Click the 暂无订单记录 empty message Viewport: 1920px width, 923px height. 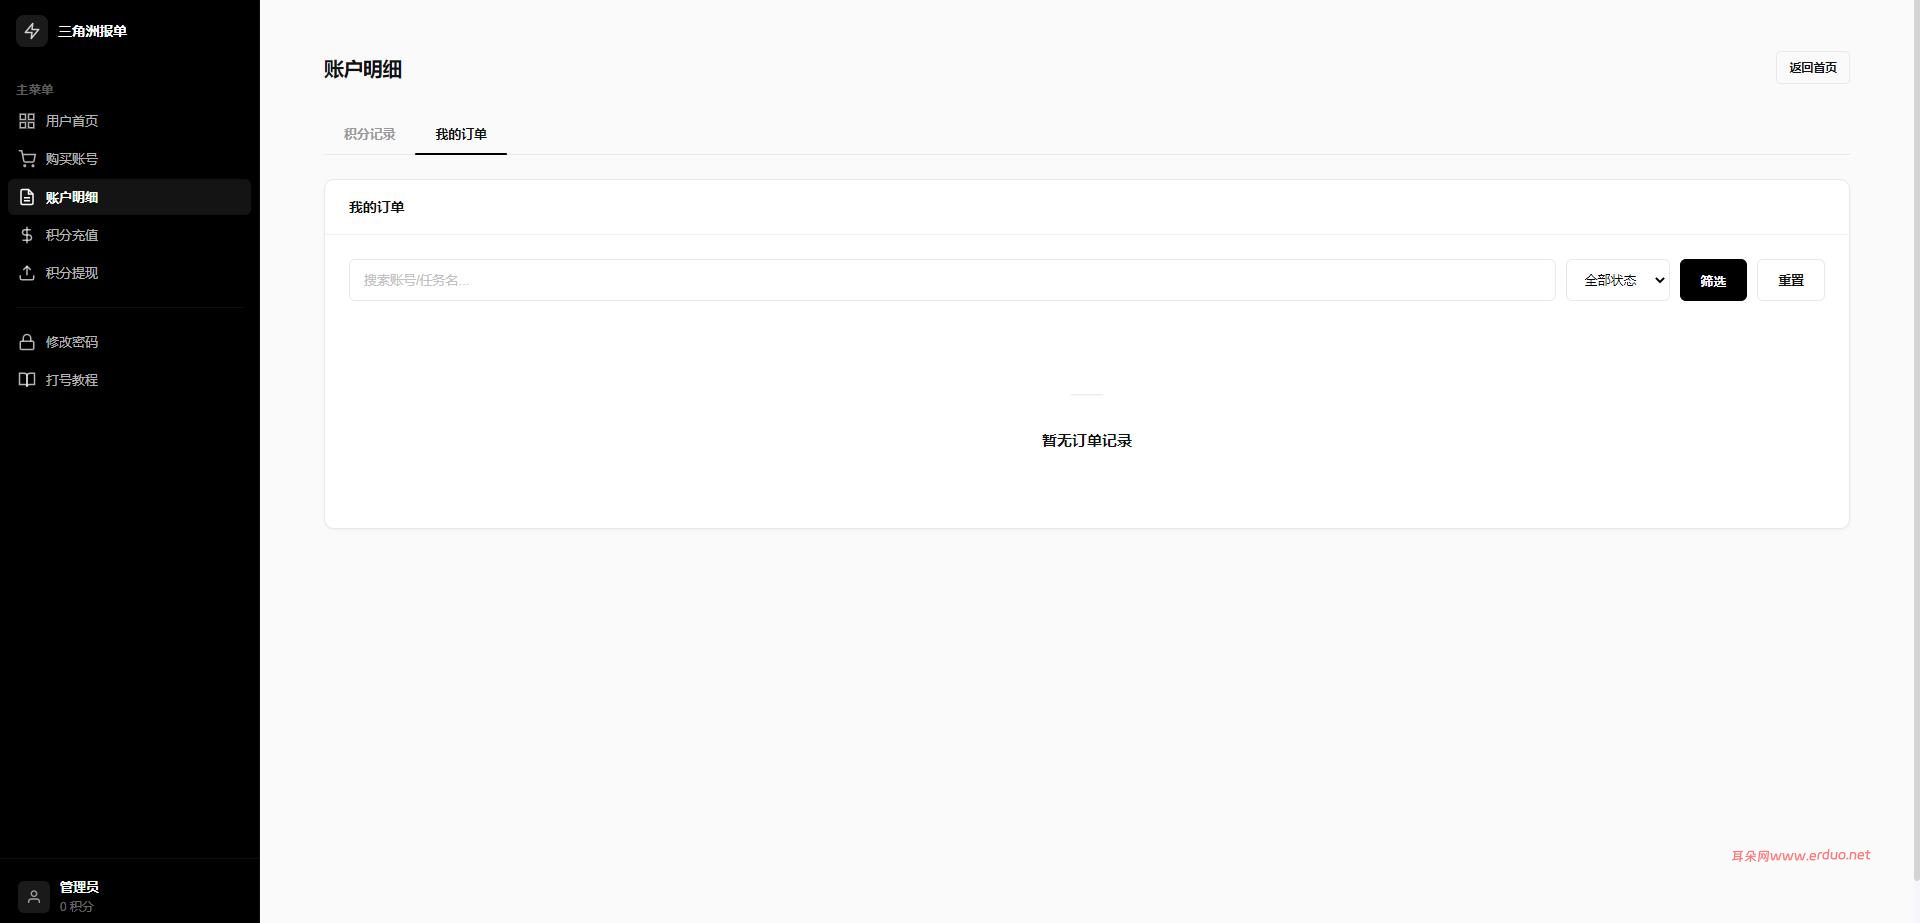click(1087, 441)
